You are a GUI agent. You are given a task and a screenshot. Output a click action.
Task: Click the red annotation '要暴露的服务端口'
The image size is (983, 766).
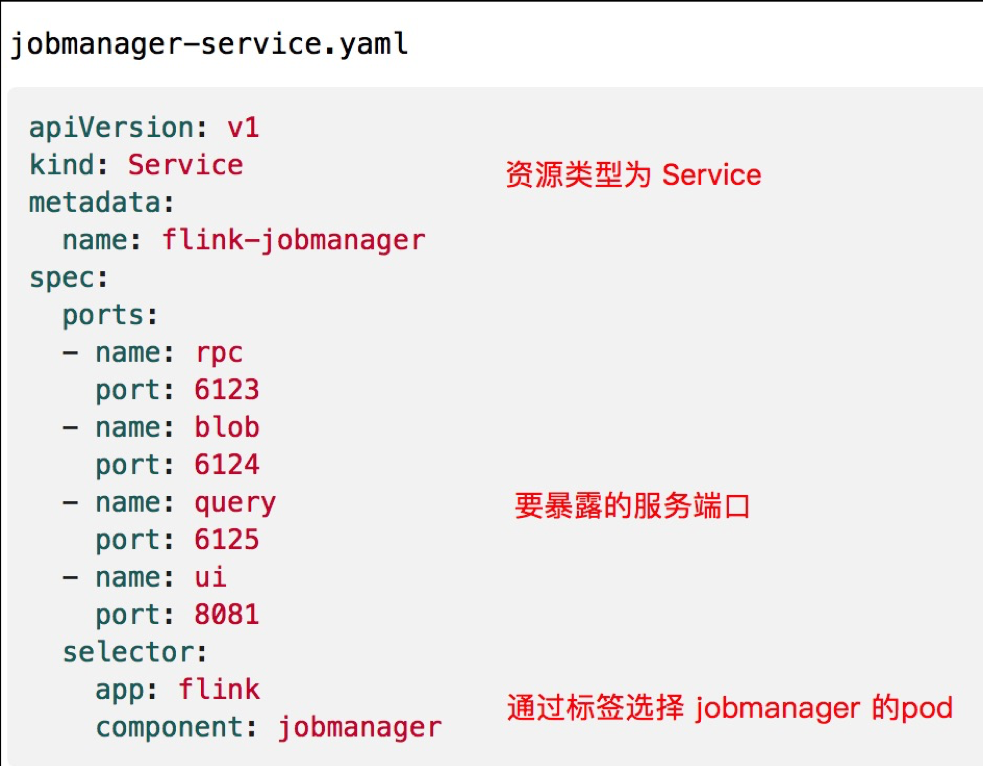tap(632, 506)
